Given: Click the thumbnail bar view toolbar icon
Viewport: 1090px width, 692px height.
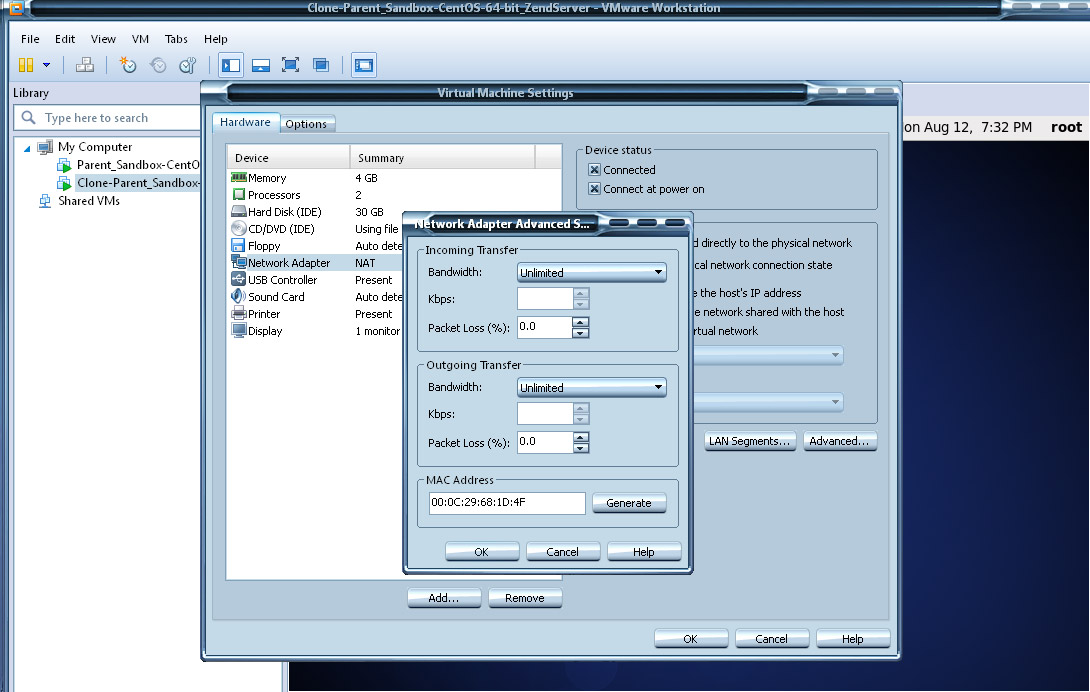Looking at the screenshot, I should pos(261,65).
